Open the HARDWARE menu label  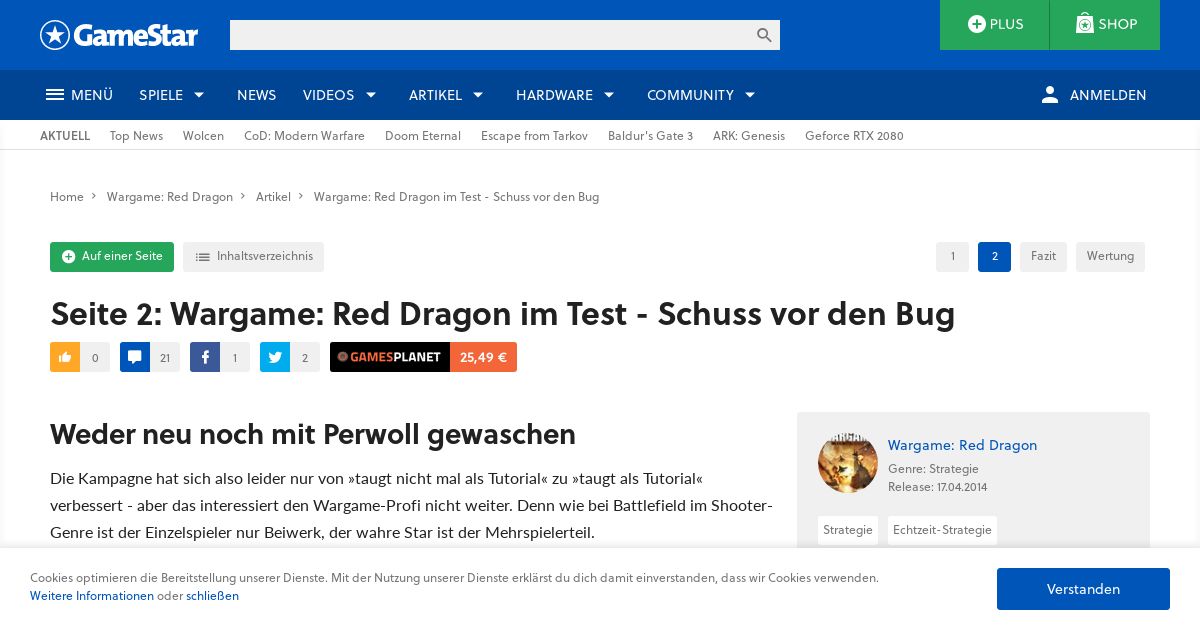point(554,95)
